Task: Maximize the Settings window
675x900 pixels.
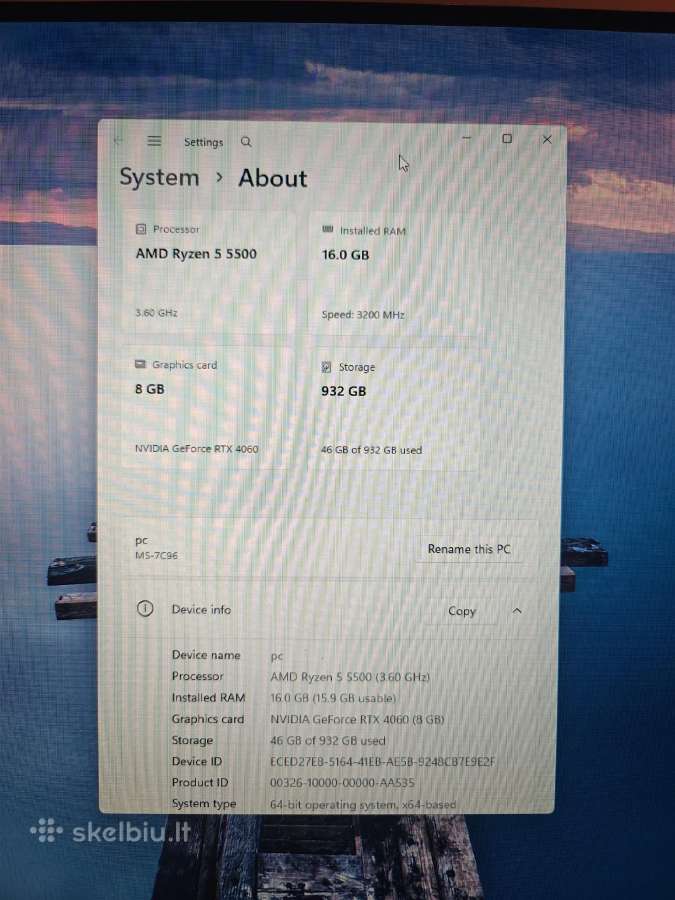Action: tap(507, 138)
